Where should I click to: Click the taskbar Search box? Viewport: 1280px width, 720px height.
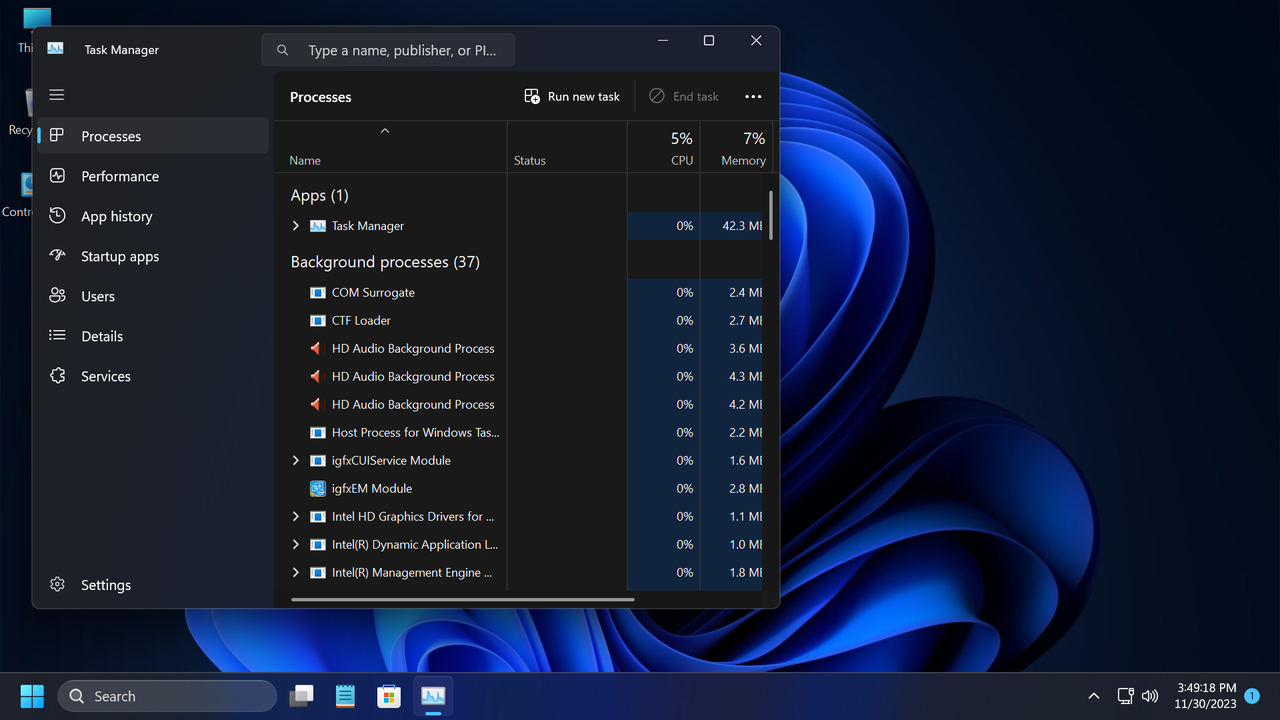[x=167, y=696]
